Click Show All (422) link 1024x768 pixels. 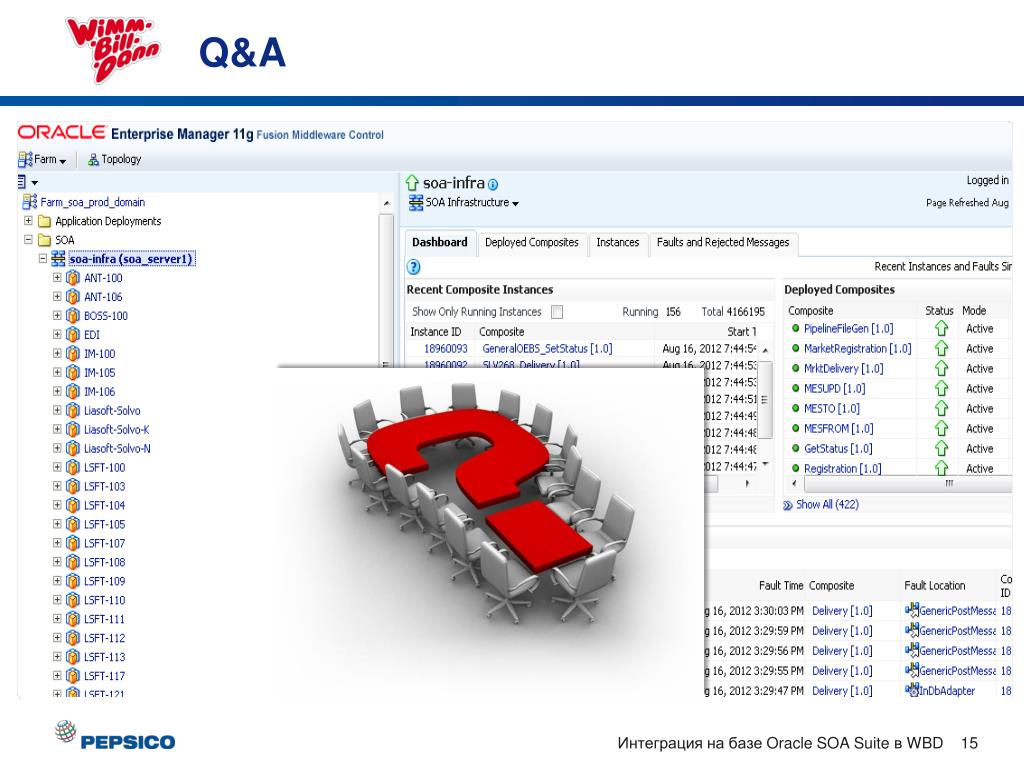point(827,505)
